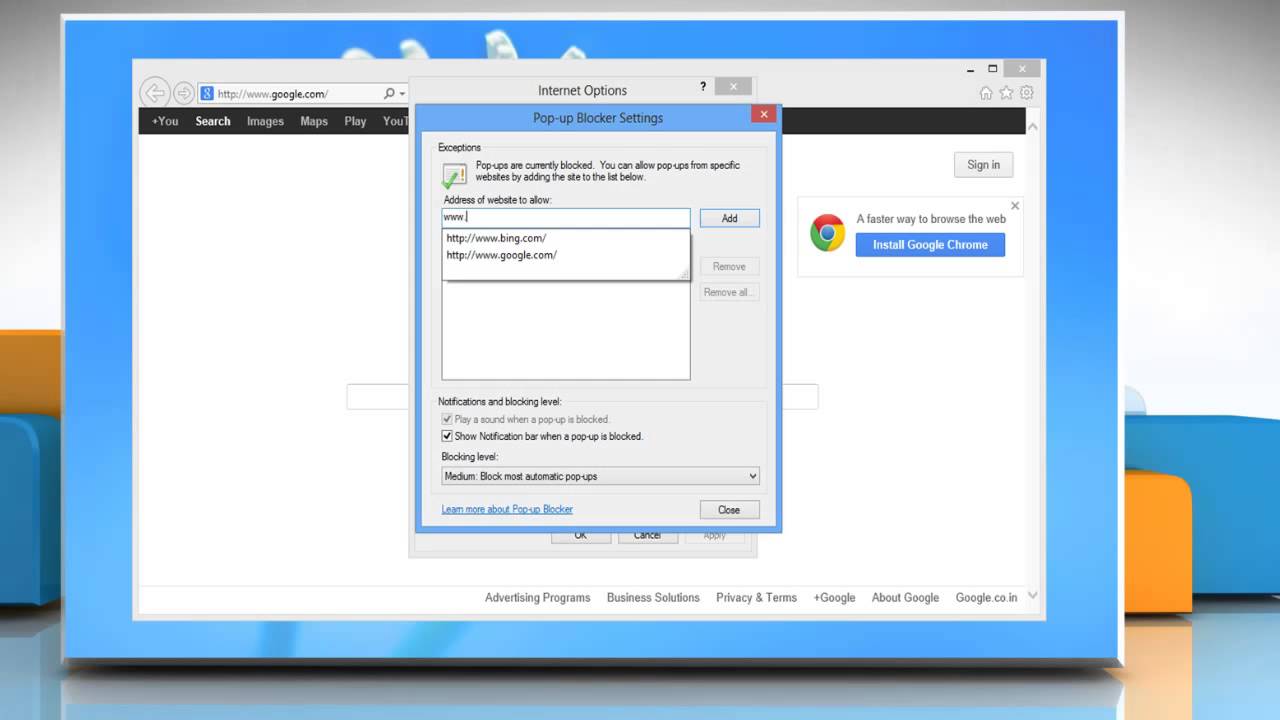The image size is (1280, 720).
Task: Dismiss the Chrome promo with the X
Action: click(x=1015, y=206)
